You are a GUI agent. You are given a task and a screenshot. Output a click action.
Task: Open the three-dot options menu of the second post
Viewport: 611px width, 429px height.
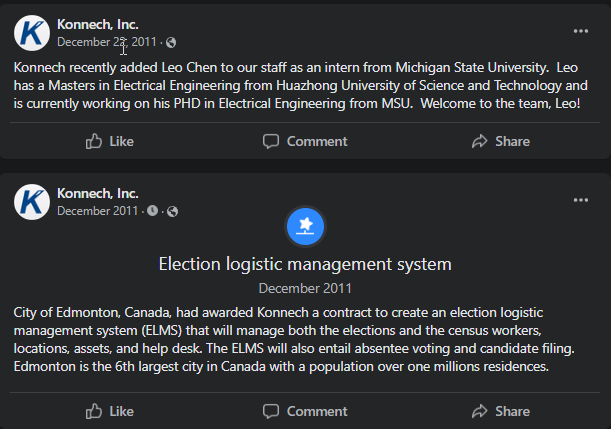point(581,200)
